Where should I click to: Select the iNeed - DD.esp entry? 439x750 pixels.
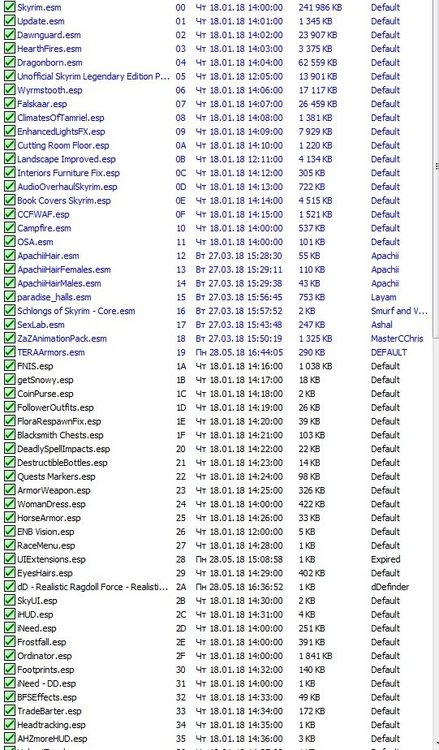[46, 684]
